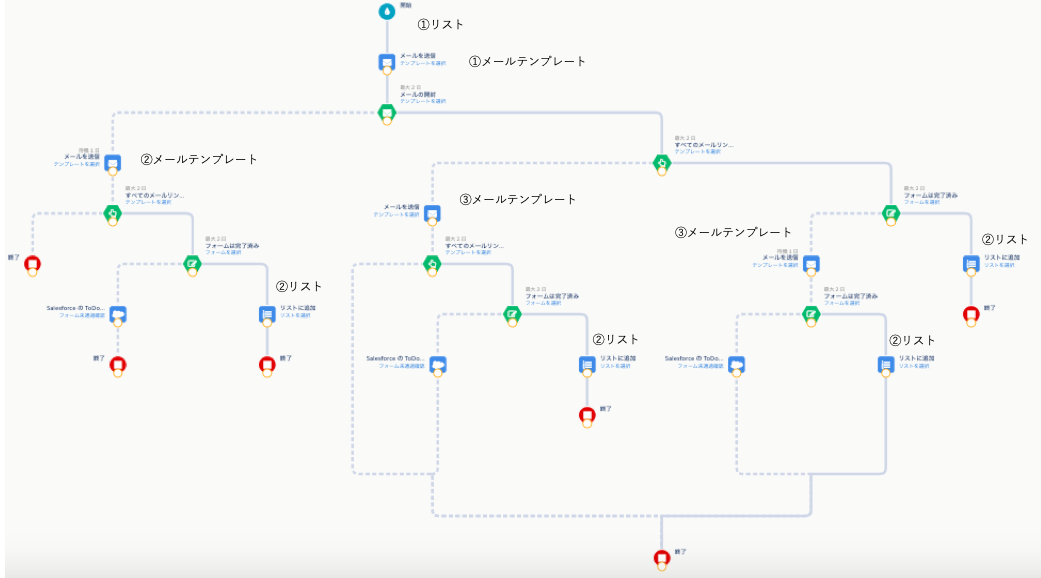Click add-step circle under first Send Email node

387,70
